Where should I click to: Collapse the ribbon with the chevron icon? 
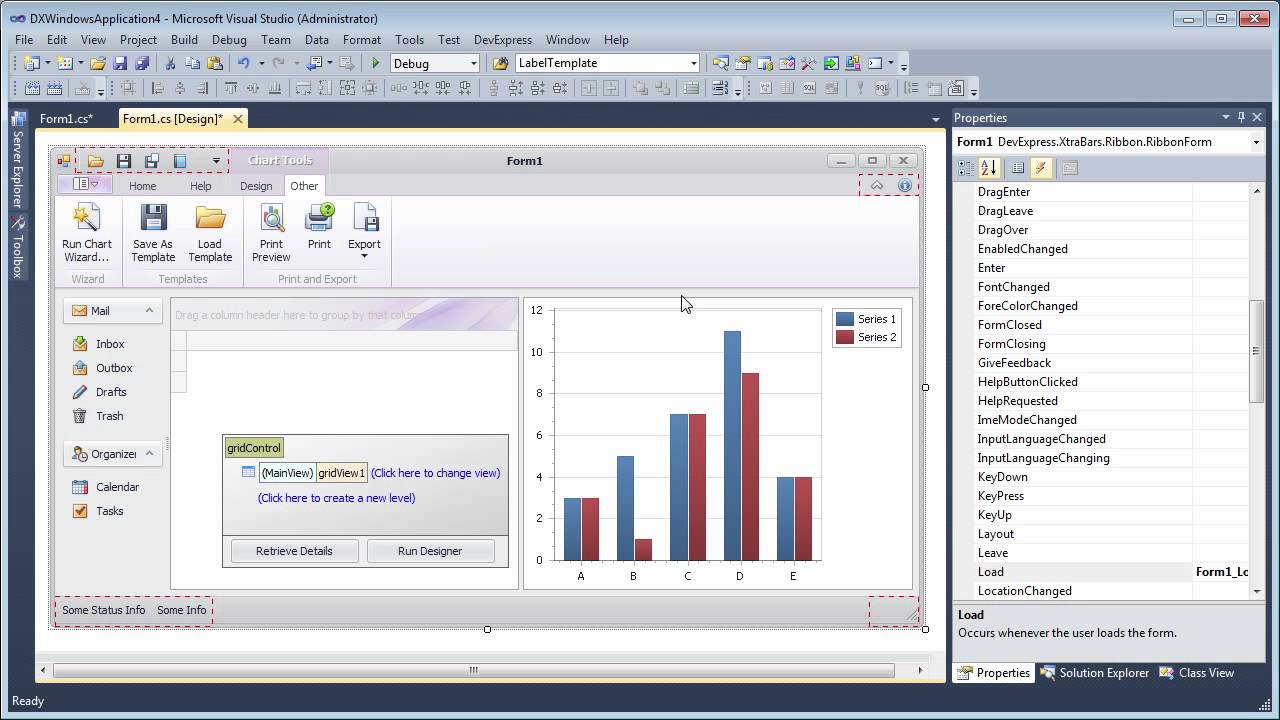[x=877, y=185]
